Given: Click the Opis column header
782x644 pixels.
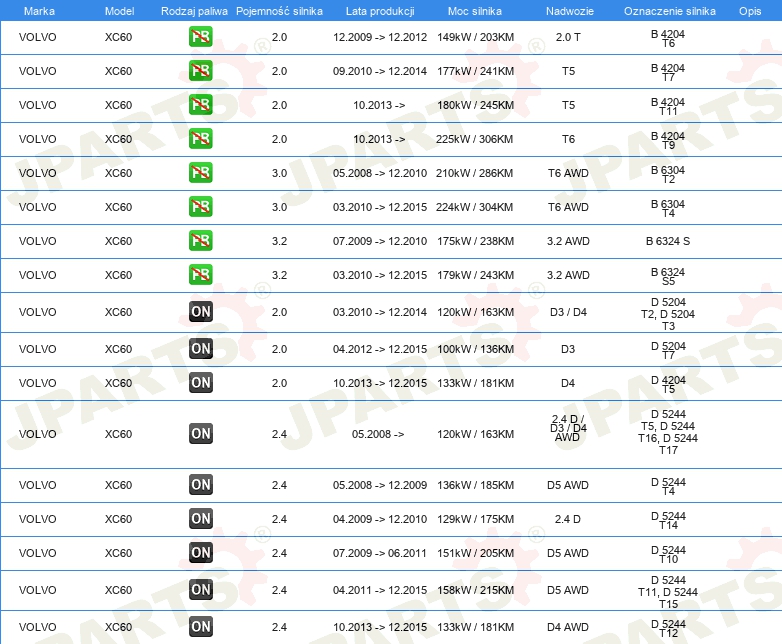Looking at the screenshot, I should 750,11.
